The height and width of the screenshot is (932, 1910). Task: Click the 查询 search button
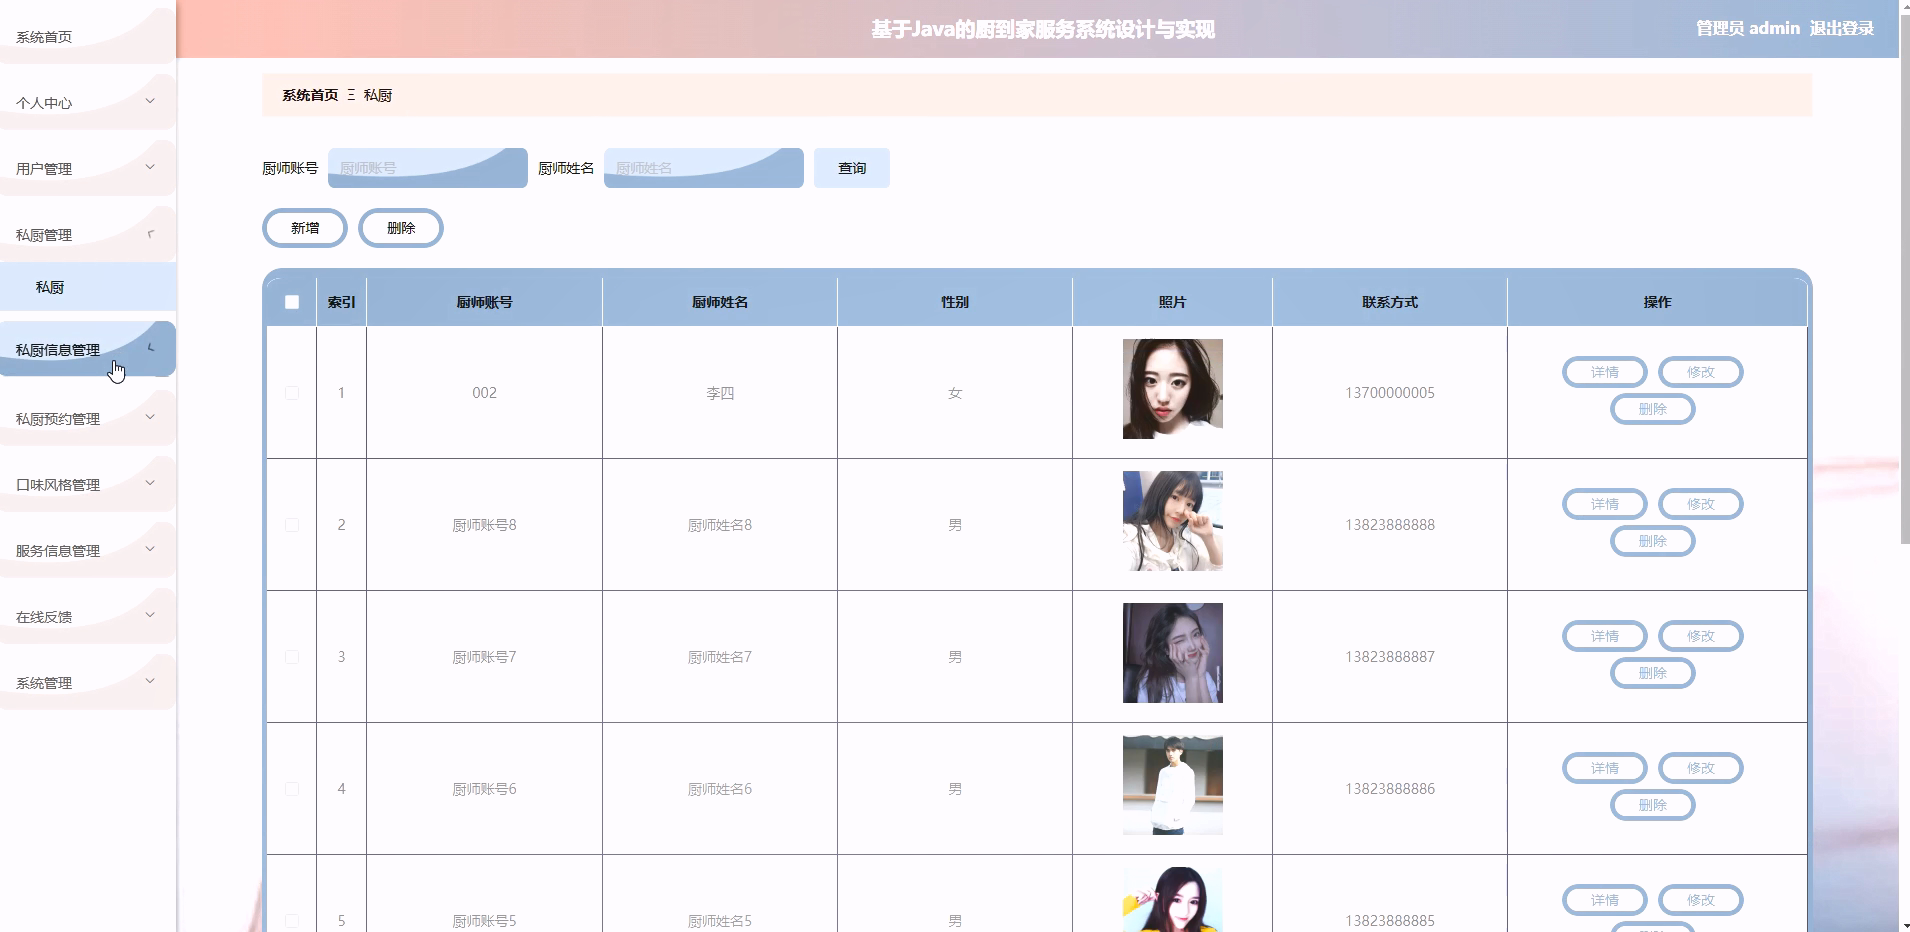pos(851,167)
